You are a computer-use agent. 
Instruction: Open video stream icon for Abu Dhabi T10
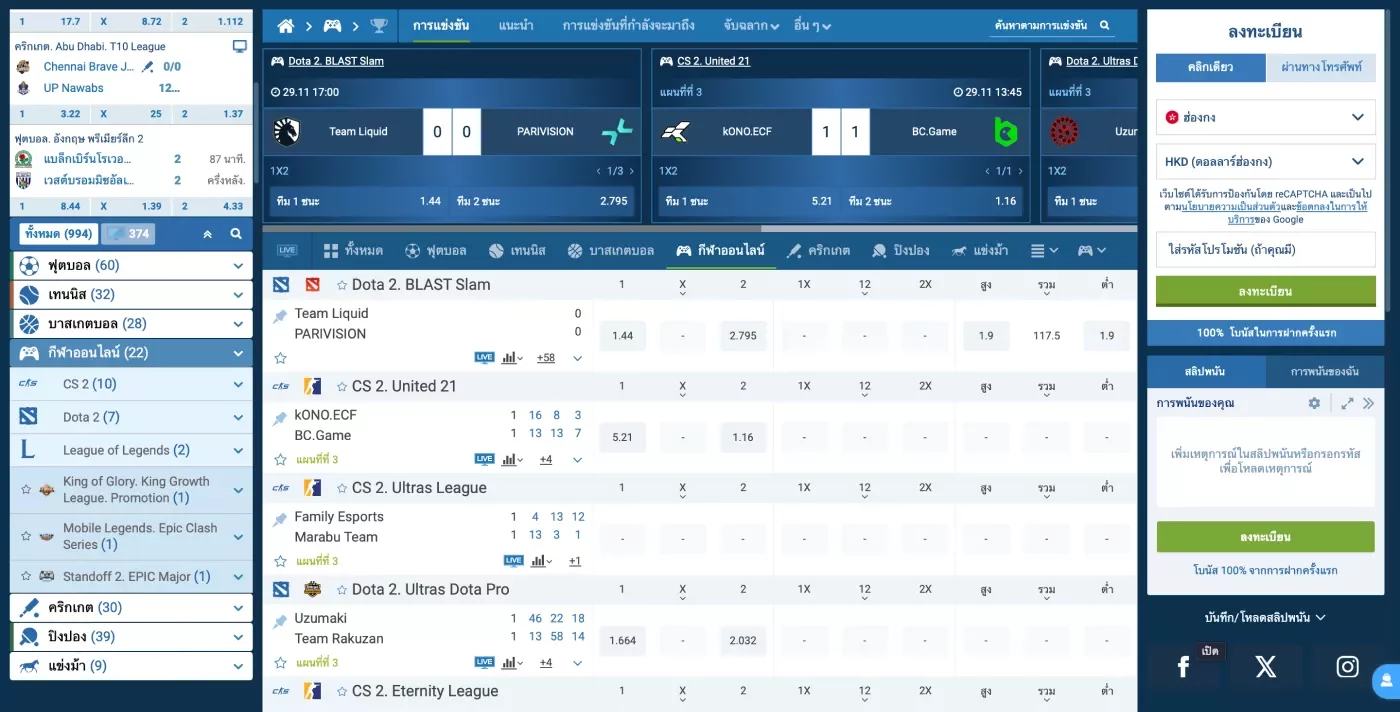pyautogui.click(x=239, y=46)
